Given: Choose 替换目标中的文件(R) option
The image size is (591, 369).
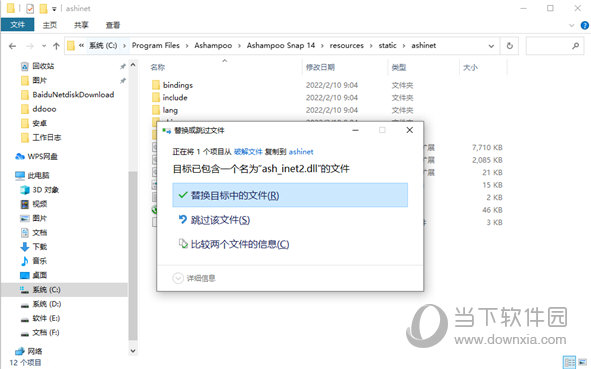Looking at the screenshot, I should [290, 195].
